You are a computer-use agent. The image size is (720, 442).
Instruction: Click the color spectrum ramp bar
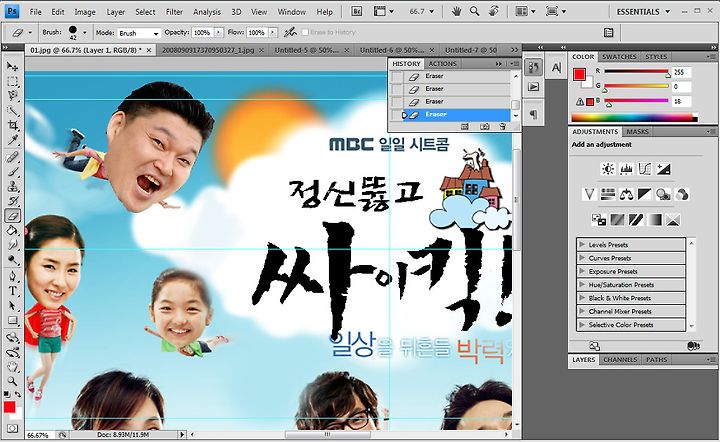click(x=635, y=117)
